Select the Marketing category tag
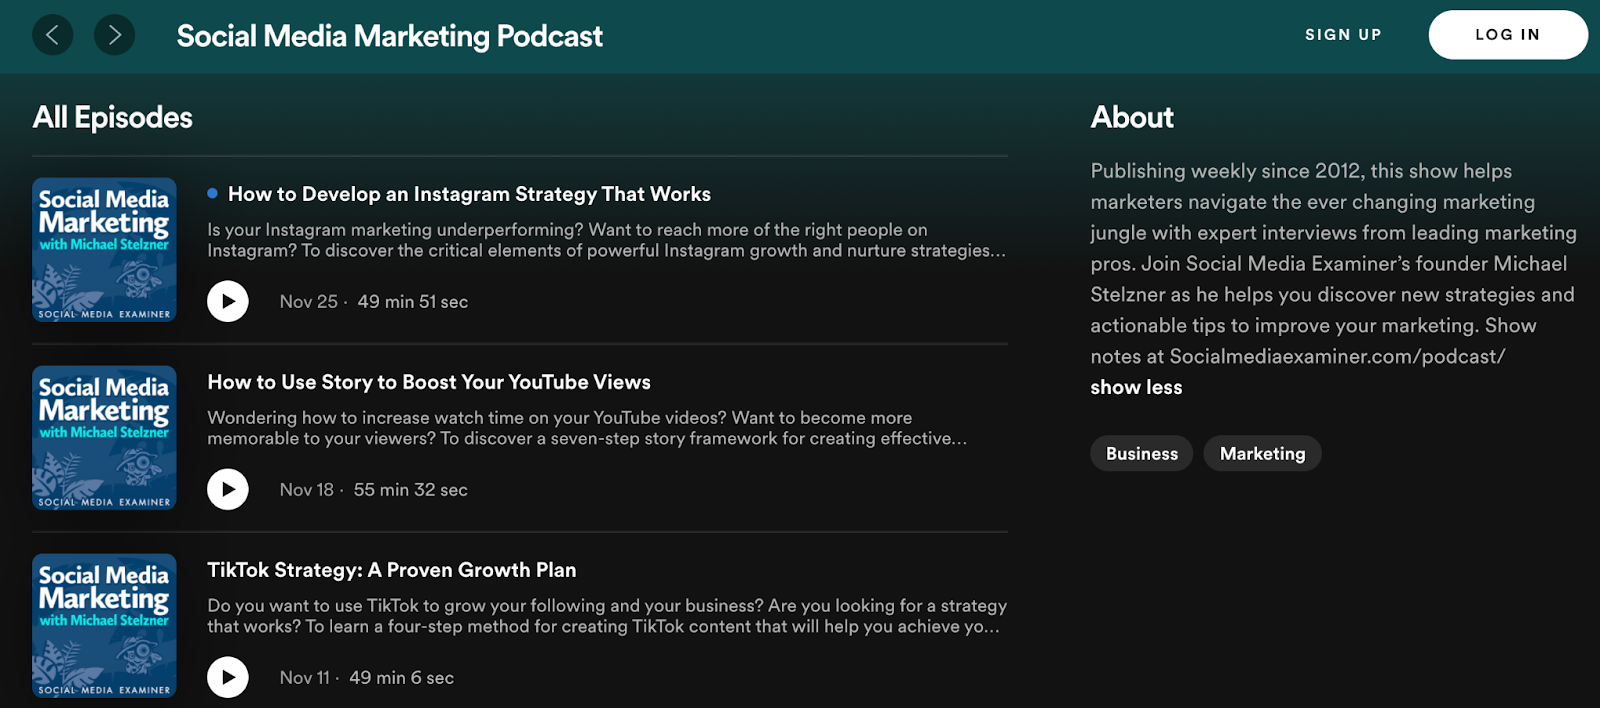Viewport: 1600px width, 708px height. (1262, 453)
